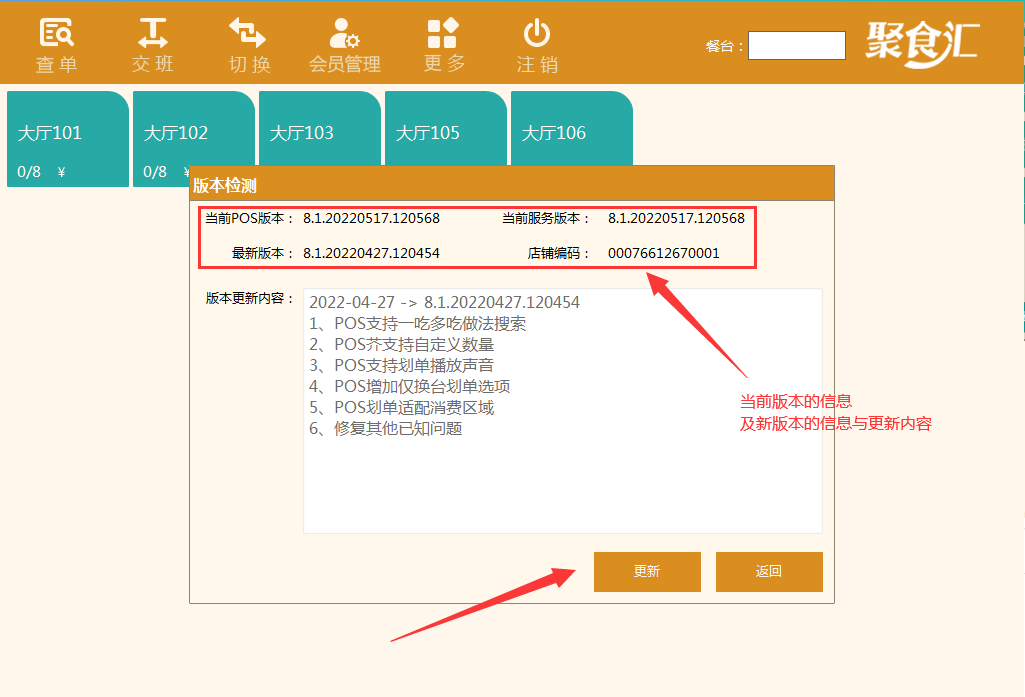Click the 当前POS版本 version number
This screenshot has height=697, width=1025.
click(371, 218)
